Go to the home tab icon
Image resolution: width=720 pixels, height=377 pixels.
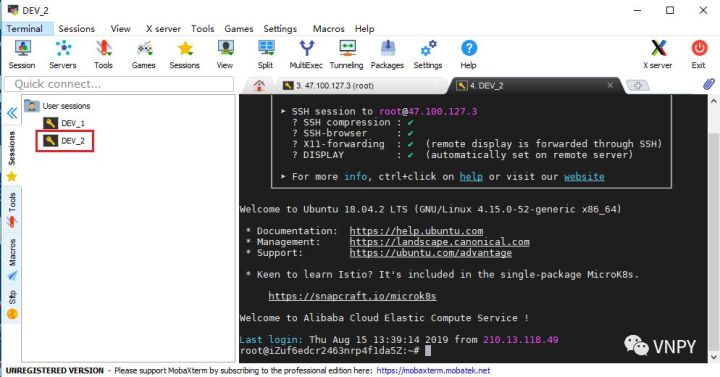click(259, 85)
